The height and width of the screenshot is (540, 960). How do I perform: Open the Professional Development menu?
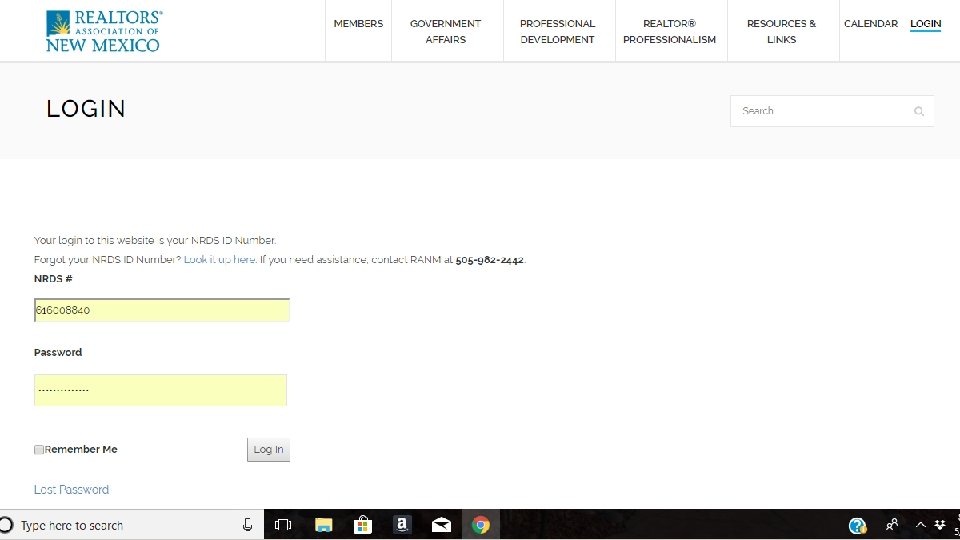557,31
